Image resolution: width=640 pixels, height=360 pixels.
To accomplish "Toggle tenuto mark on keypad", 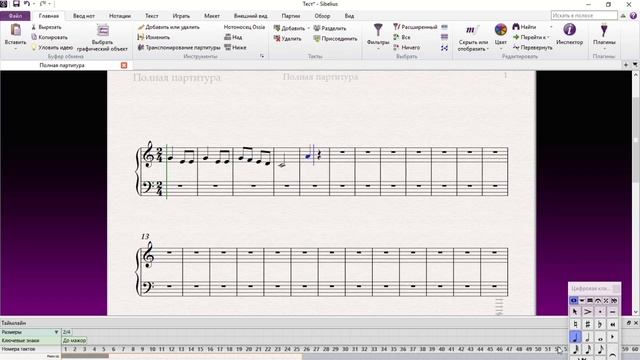I will (x=612, y=312).
